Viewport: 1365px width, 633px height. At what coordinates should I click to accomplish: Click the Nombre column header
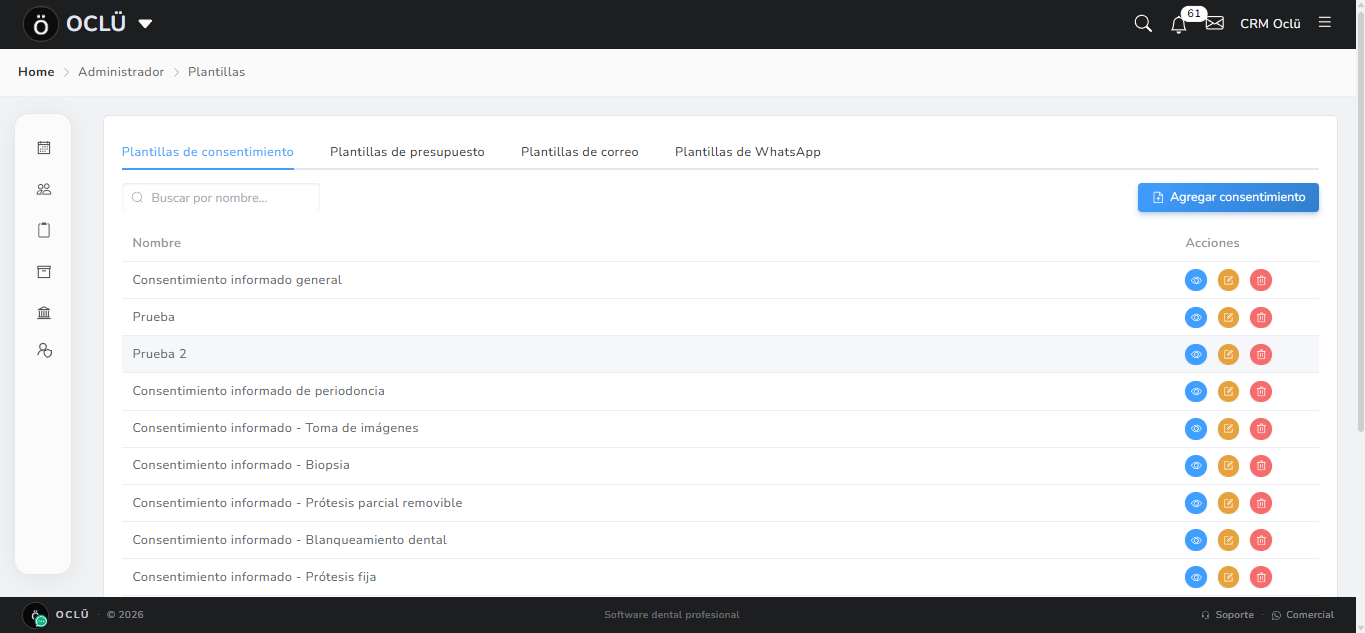157,243
